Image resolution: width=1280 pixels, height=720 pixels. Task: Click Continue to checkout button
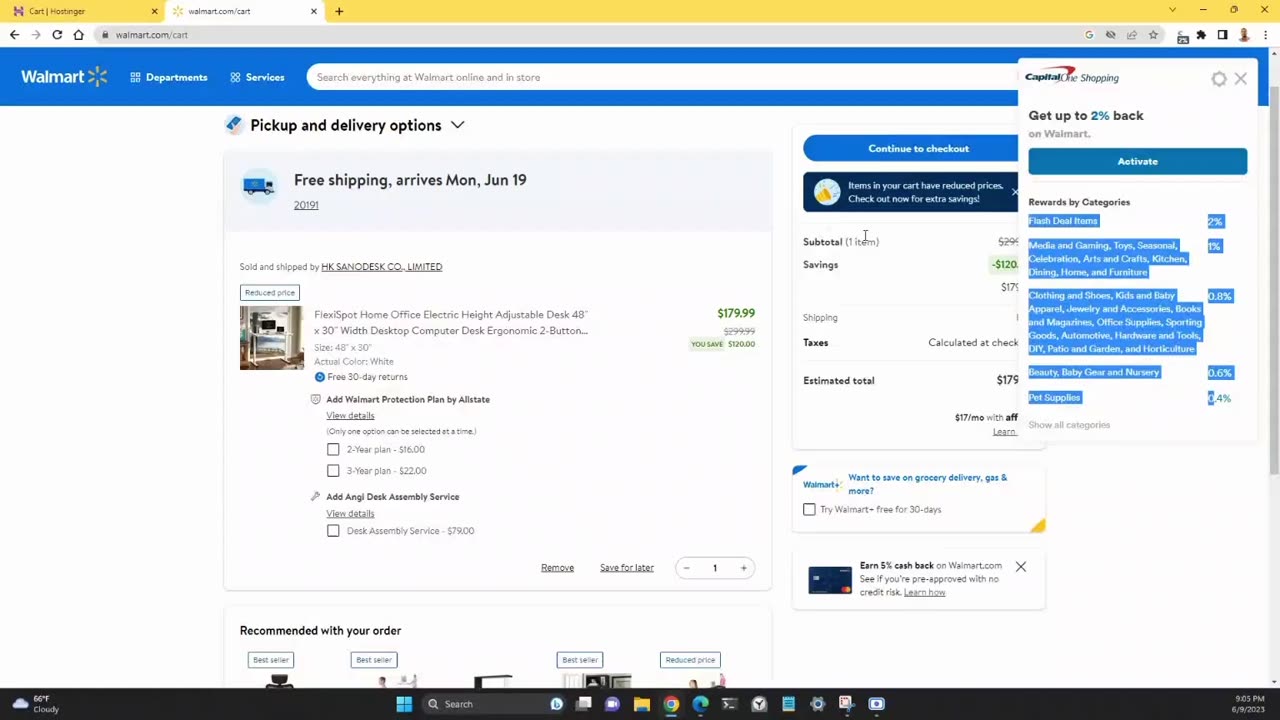point(918,149)
